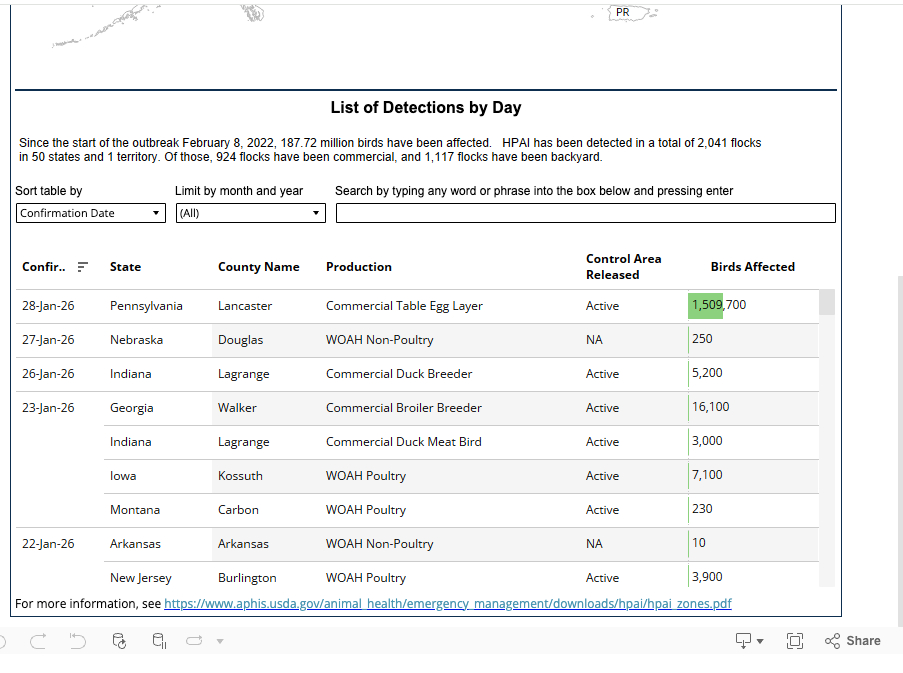Open the hpai_zones.pdf link
This screenshot has height=673, width=903.
tap(447, 604)
